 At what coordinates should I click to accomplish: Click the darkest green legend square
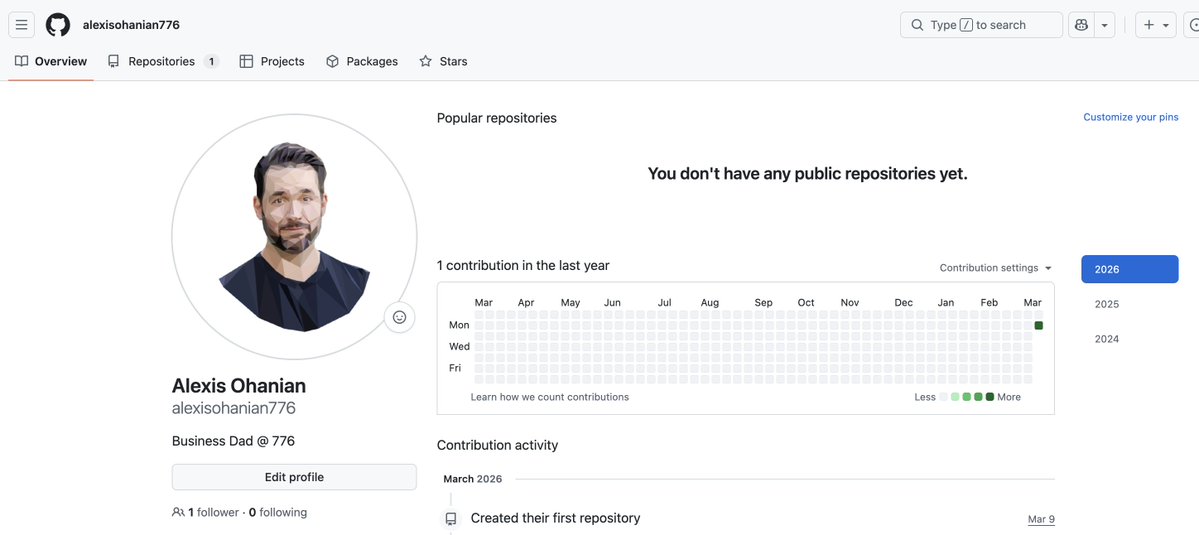point(990,397)
